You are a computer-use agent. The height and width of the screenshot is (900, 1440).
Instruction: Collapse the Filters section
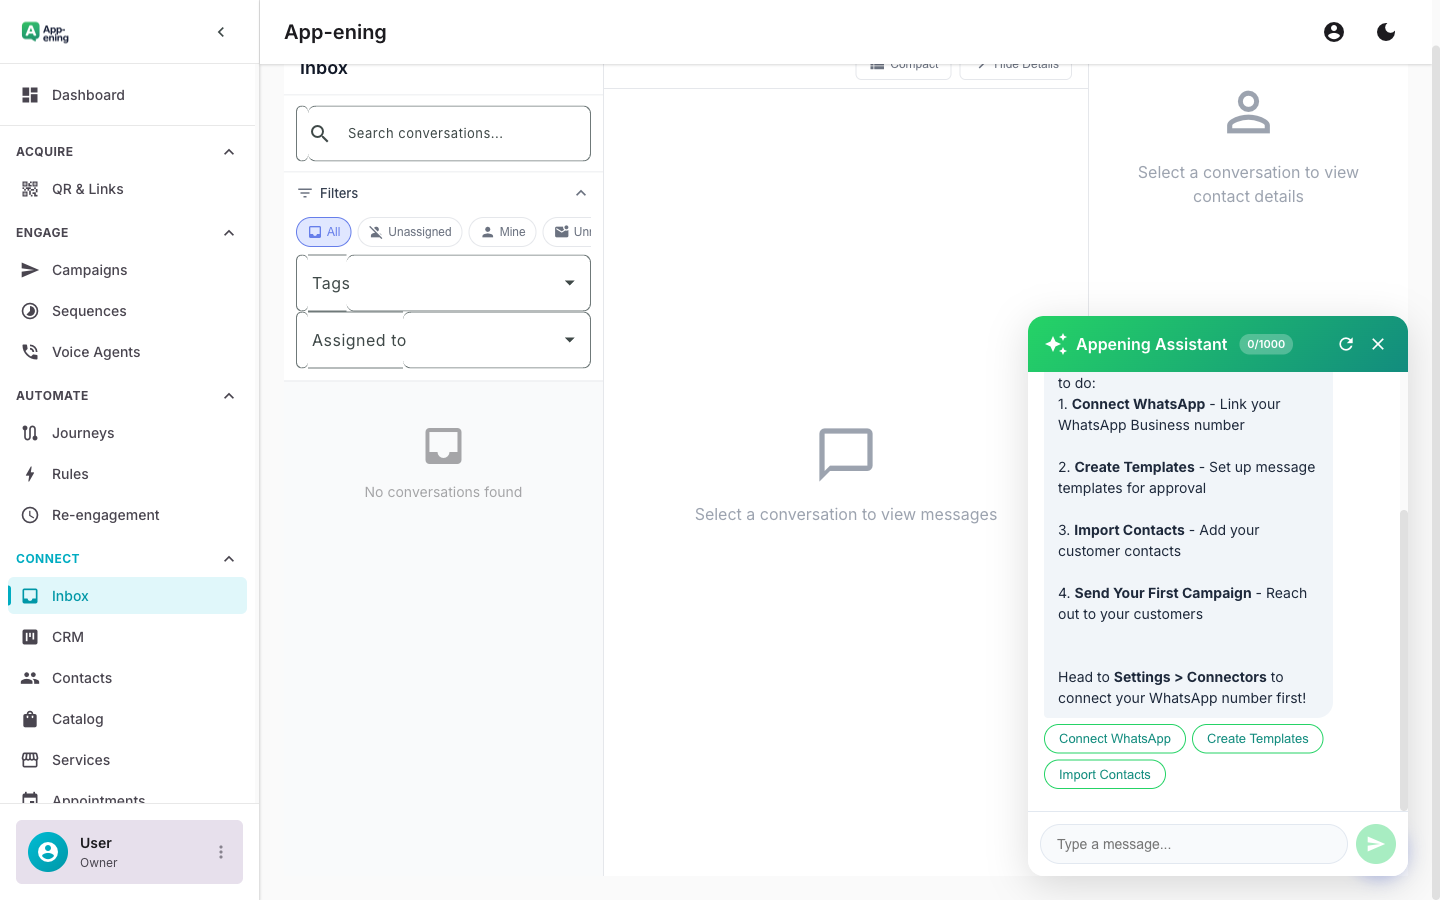pyautogui.click(x=581, y=192)
